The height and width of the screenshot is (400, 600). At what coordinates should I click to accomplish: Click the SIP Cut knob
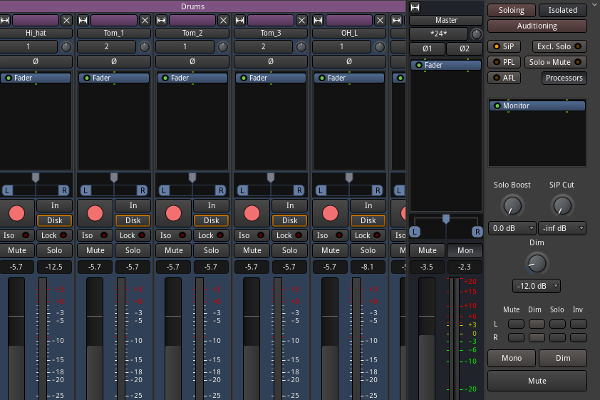coord(562,206)
